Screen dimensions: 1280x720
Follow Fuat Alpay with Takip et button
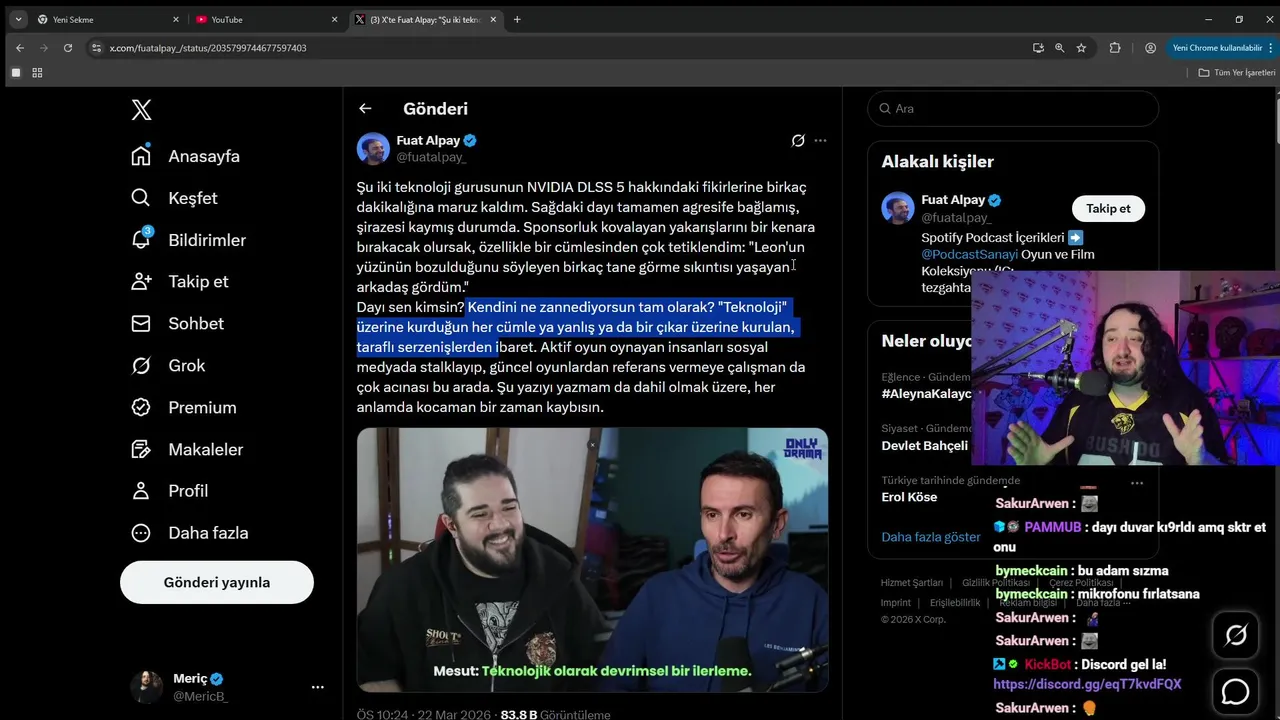point(1108,208)
